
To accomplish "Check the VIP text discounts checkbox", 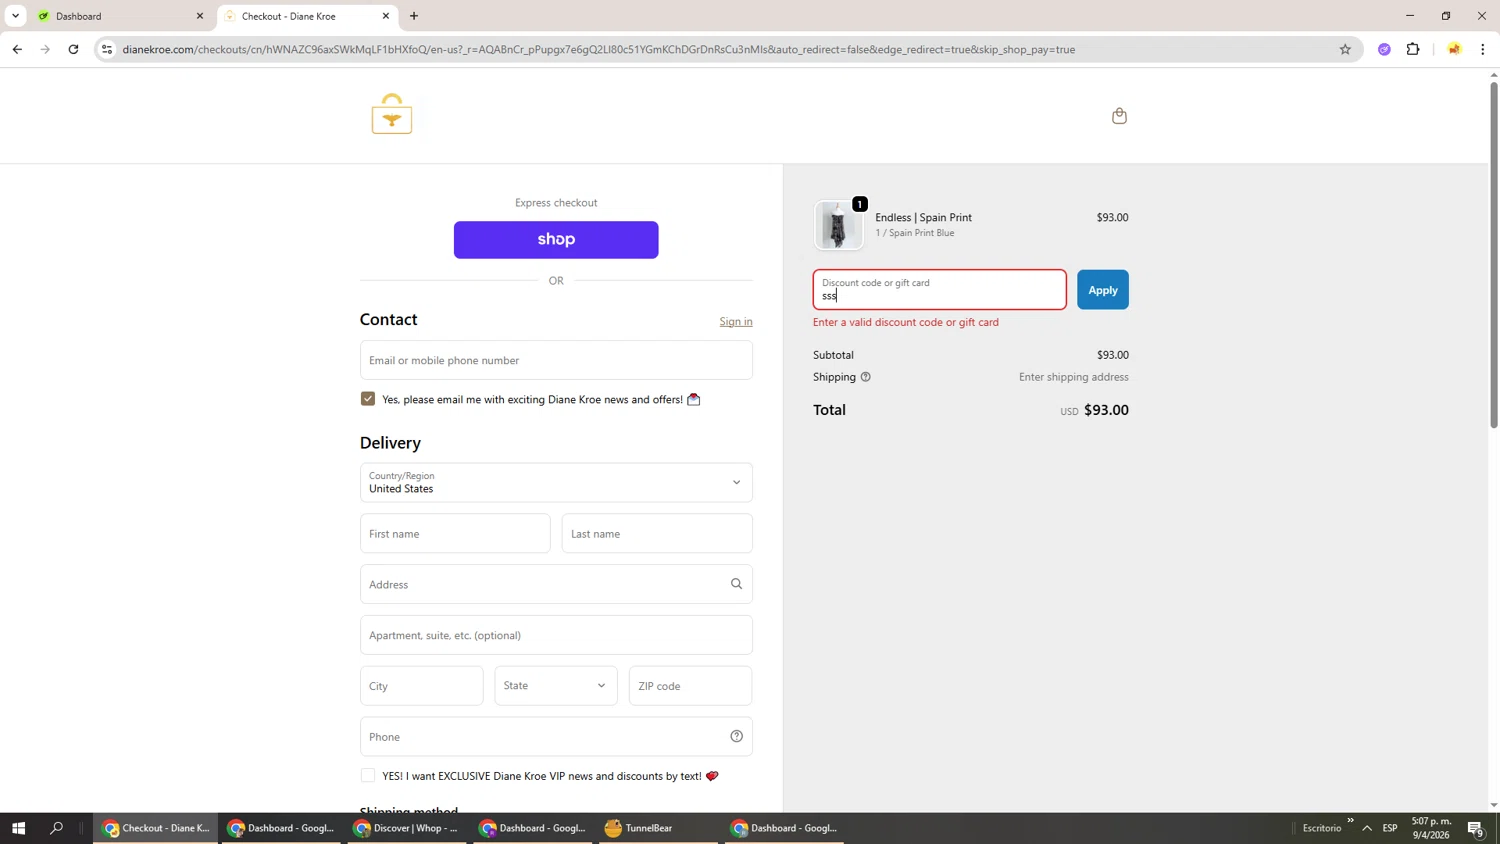I will click(368, 776).
